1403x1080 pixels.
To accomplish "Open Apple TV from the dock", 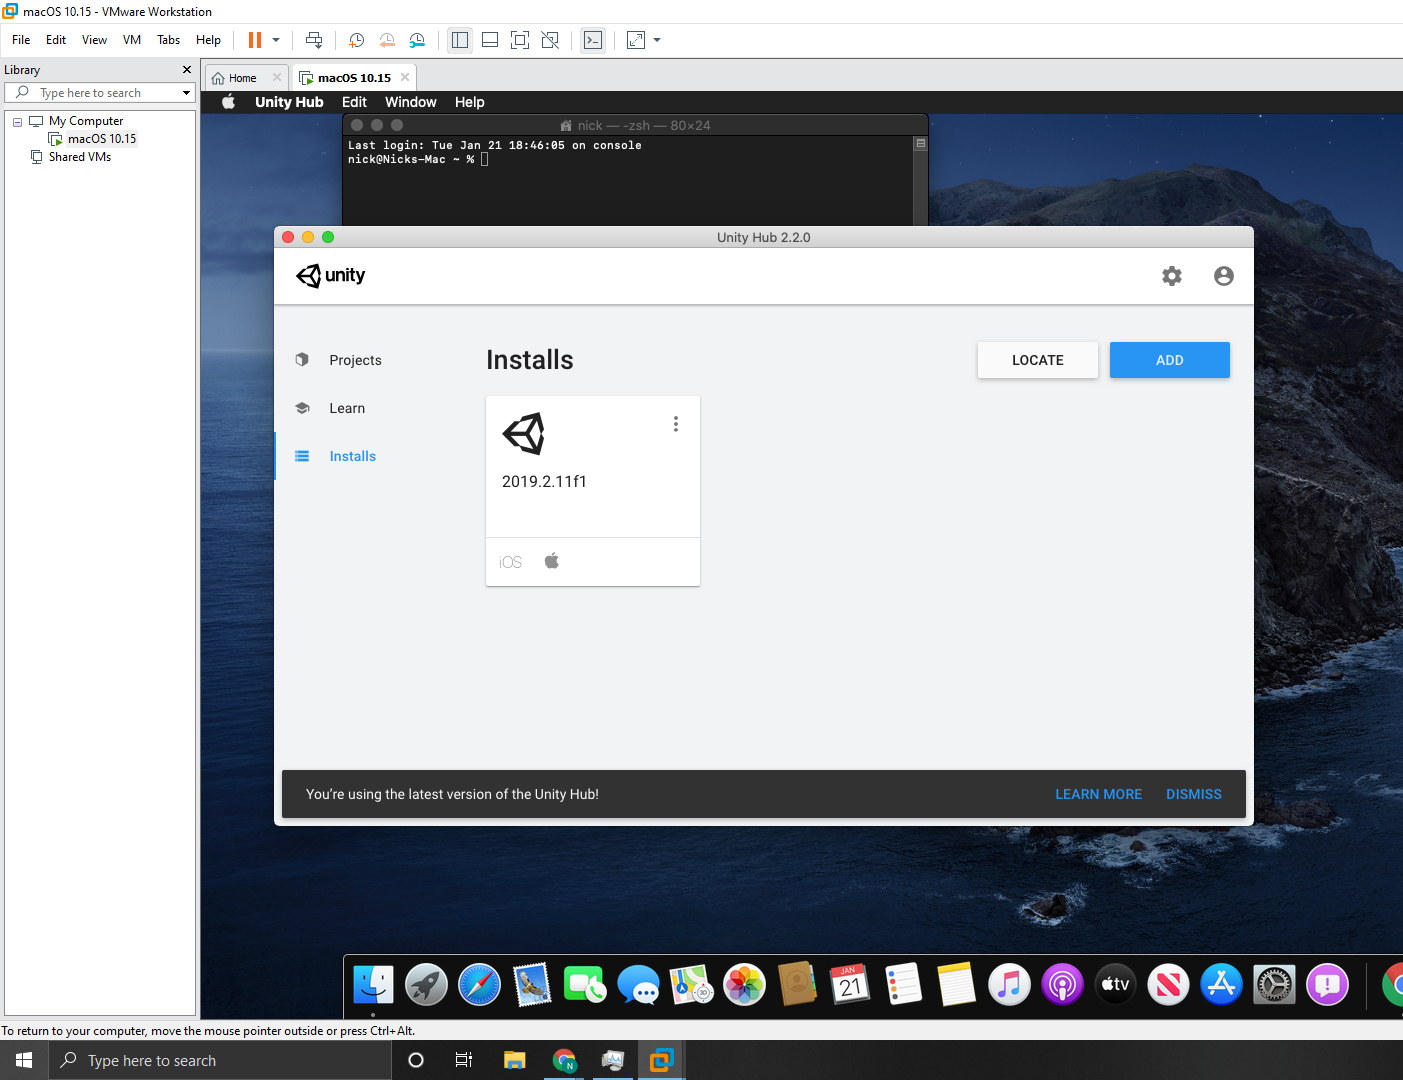I will (1115, 985).
